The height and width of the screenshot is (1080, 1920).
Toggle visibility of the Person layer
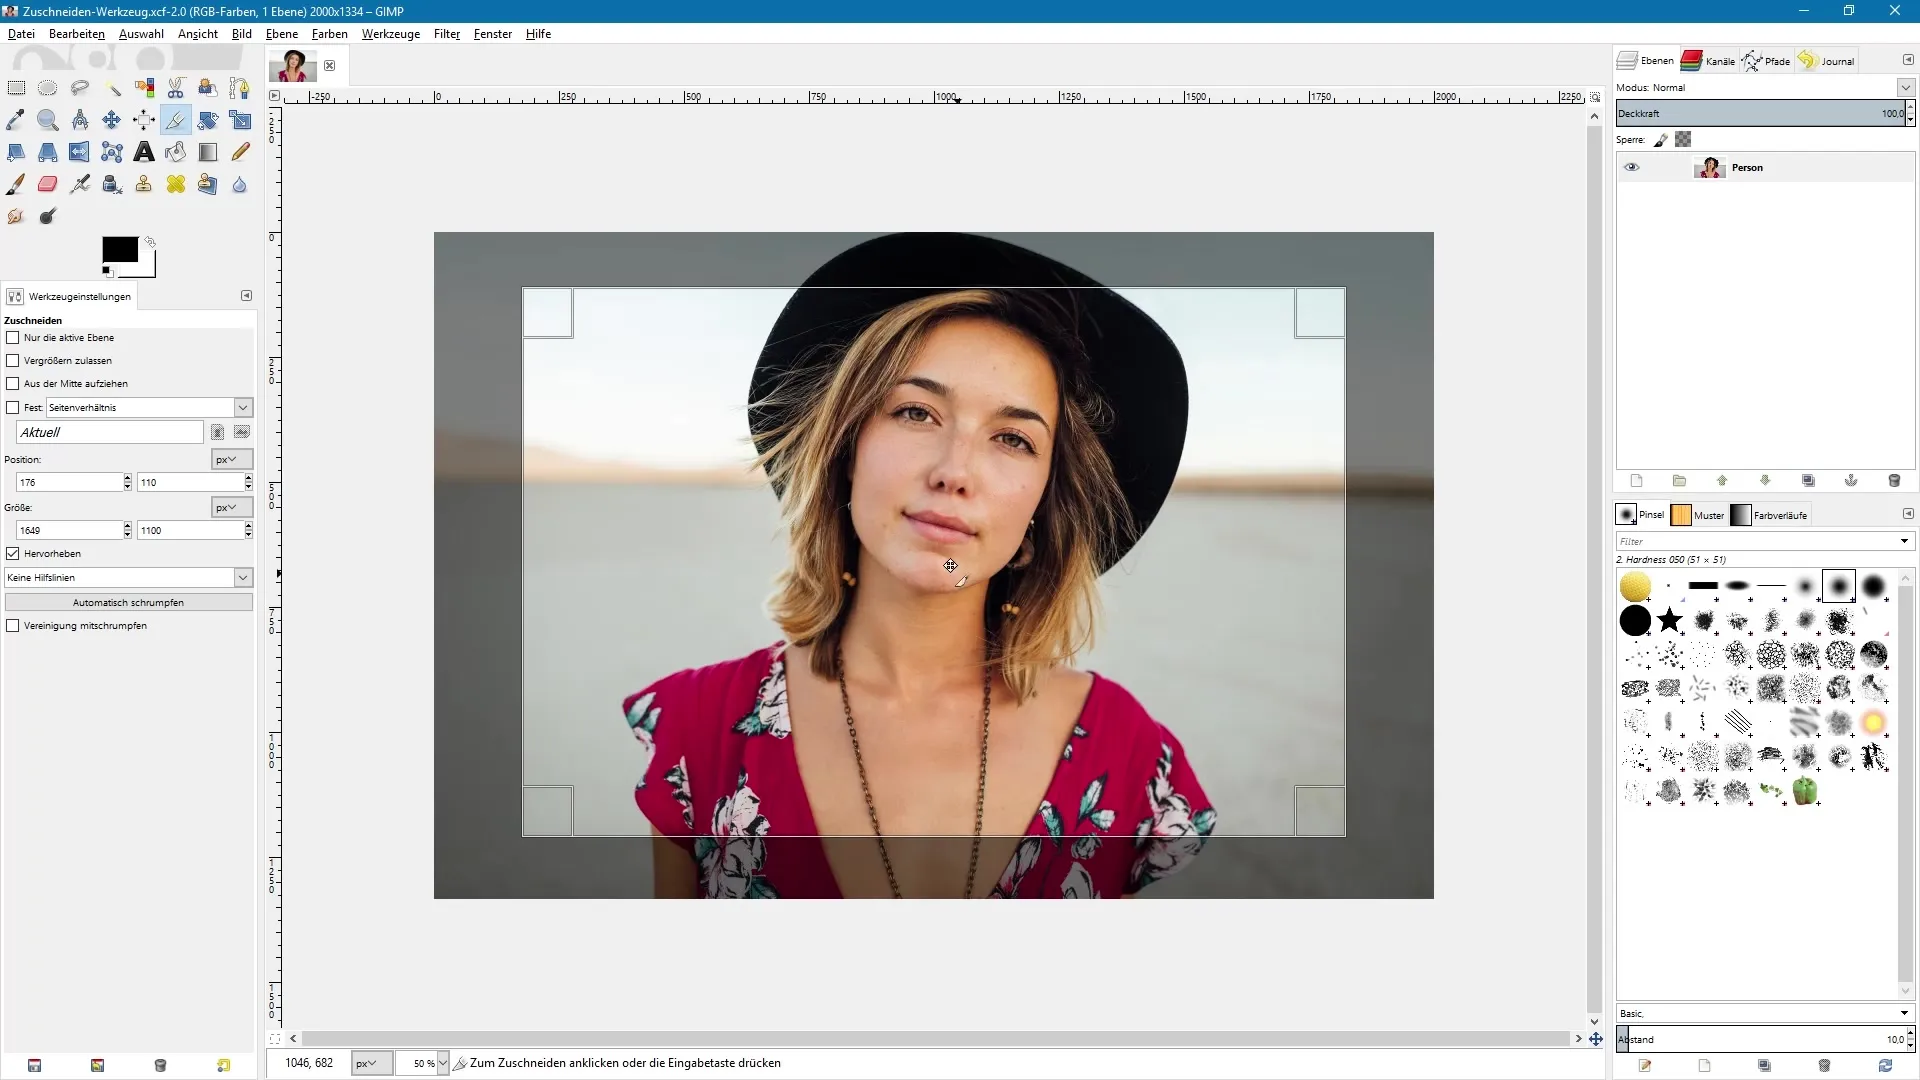point(1631,168)
